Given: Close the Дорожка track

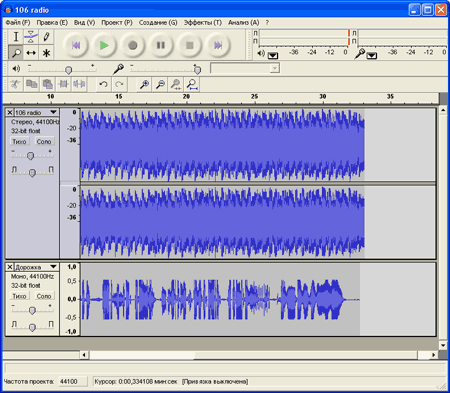Looking at the screenshot, I should point(10,267).
